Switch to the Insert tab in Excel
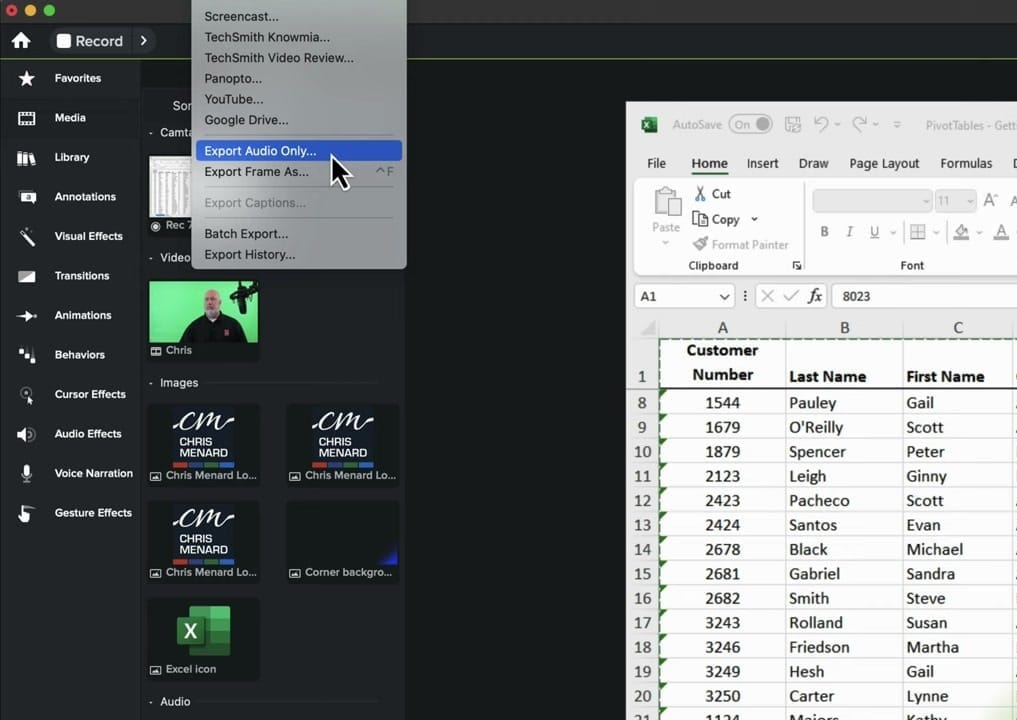The width and height of the screenshot is (1017, 720). 762,163
